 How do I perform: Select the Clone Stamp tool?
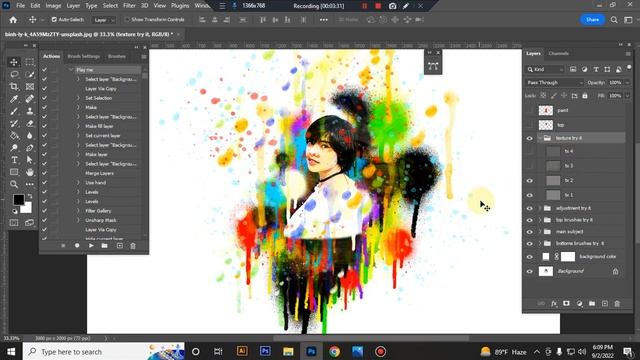click(x=29, y=111)
